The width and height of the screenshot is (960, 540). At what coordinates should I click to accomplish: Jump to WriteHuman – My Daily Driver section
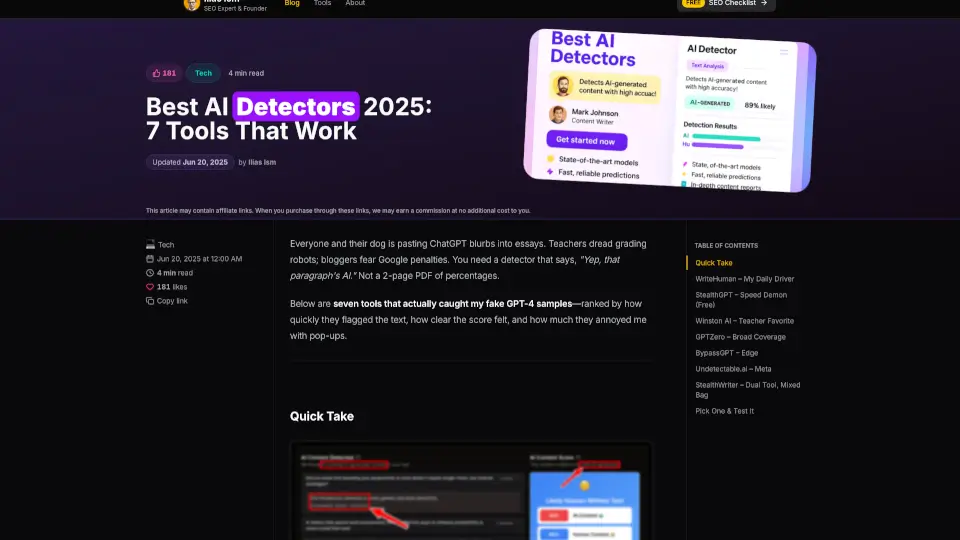point(744,279)
